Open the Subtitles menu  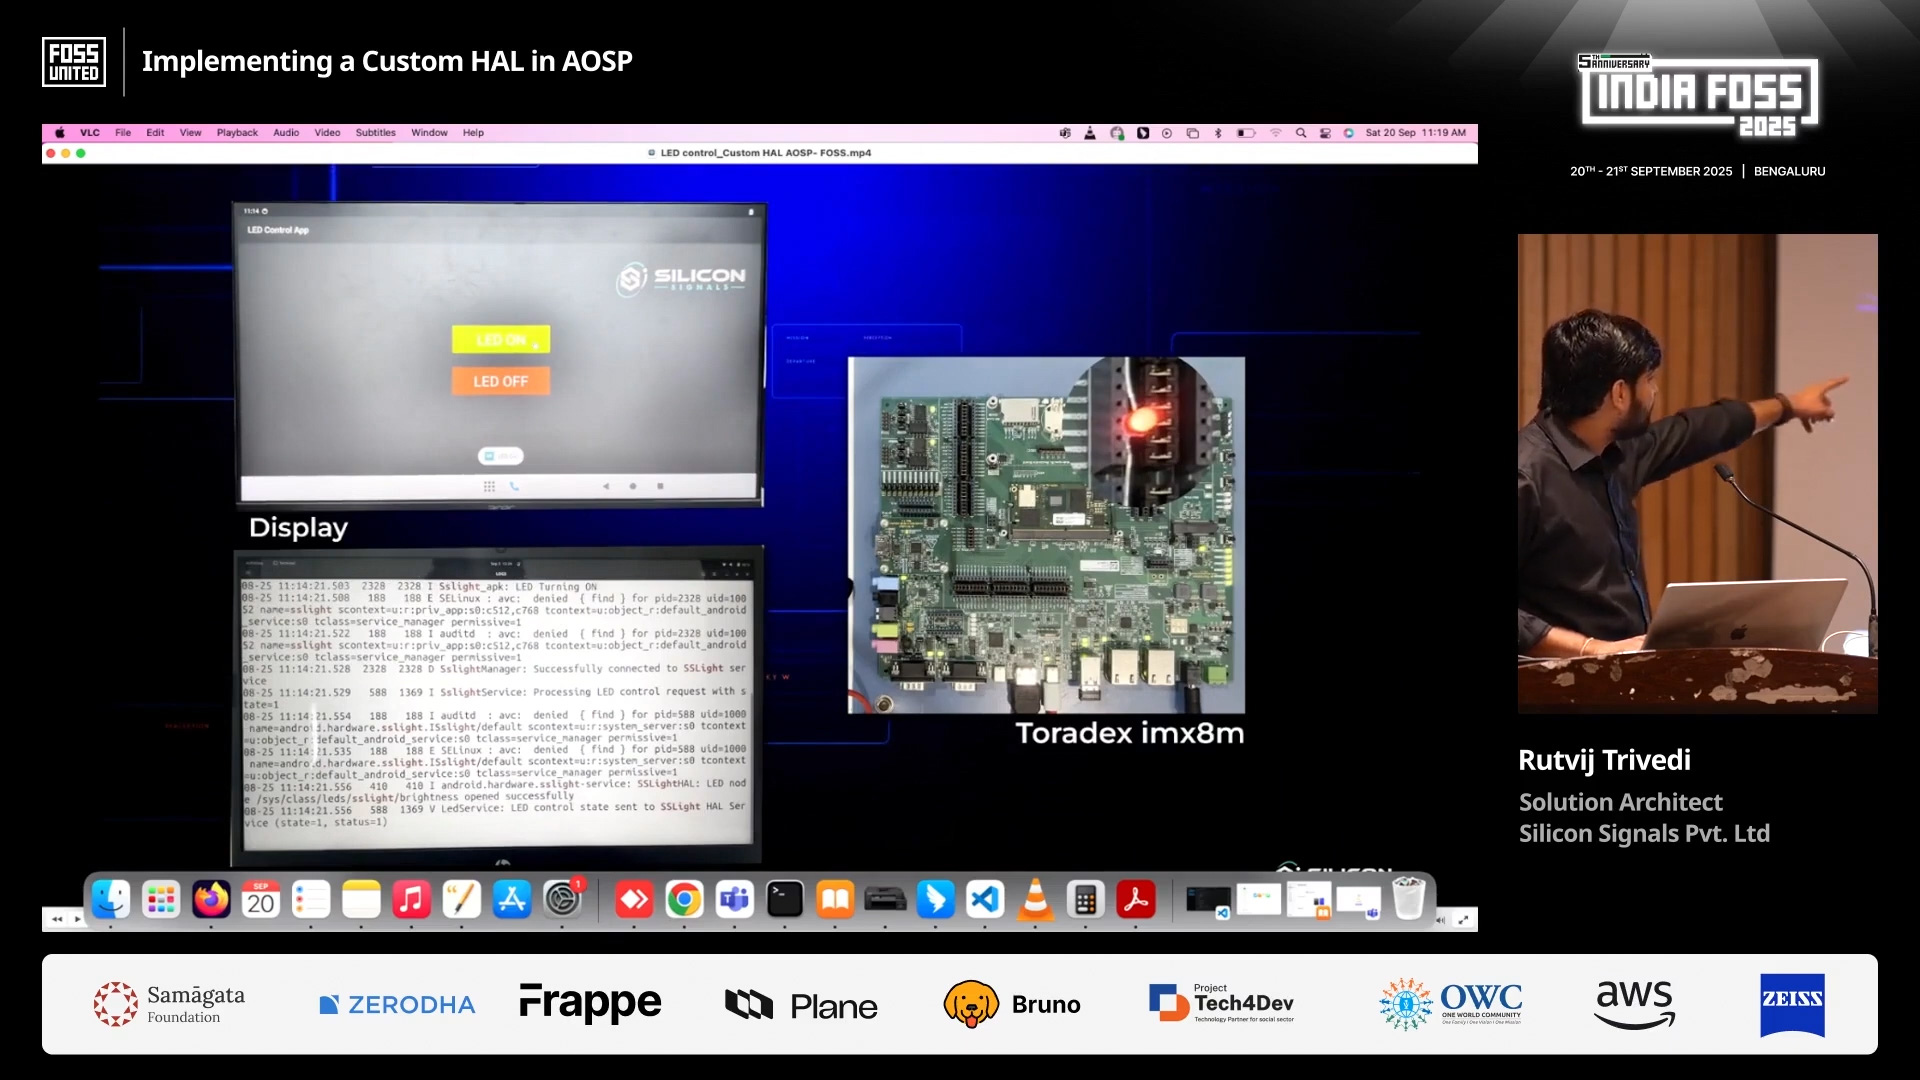[x=375, y=133]
